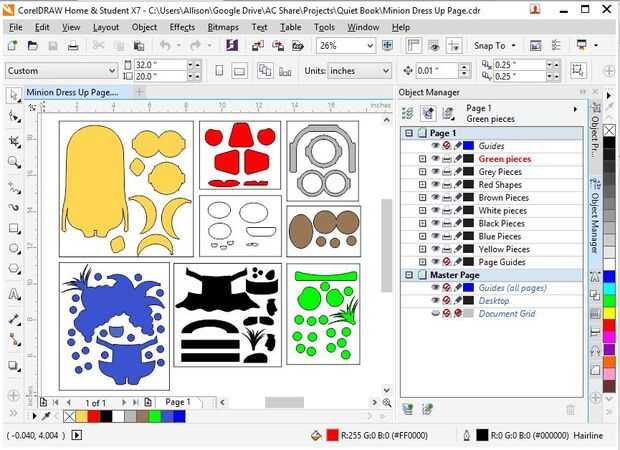620x450 pixels.
Task: Click the New document icon
Action: pyautogui.click(x=13, y=46)
